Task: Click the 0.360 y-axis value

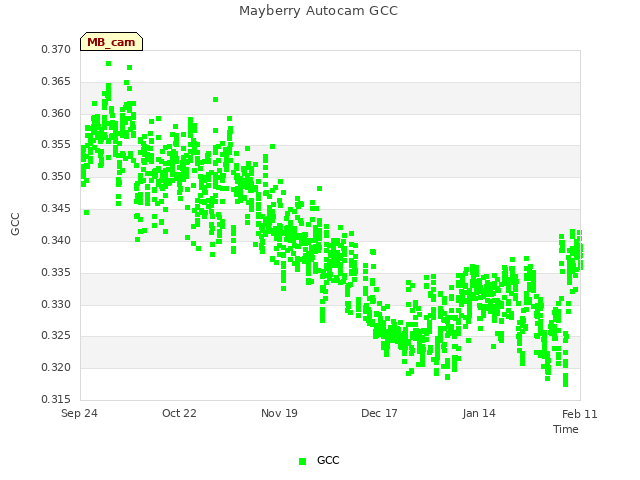Action: (x=56, y=113)
